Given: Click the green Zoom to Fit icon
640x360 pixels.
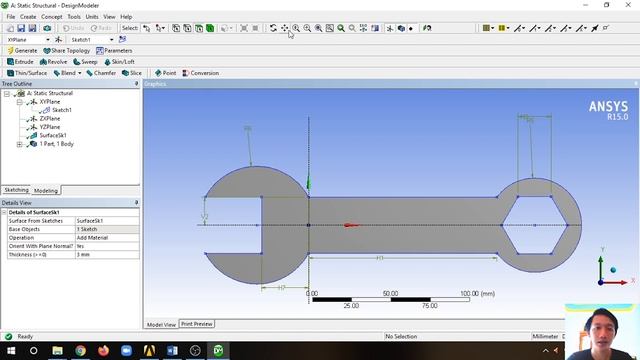Looking at the screenshot, I should click(341, 28).
